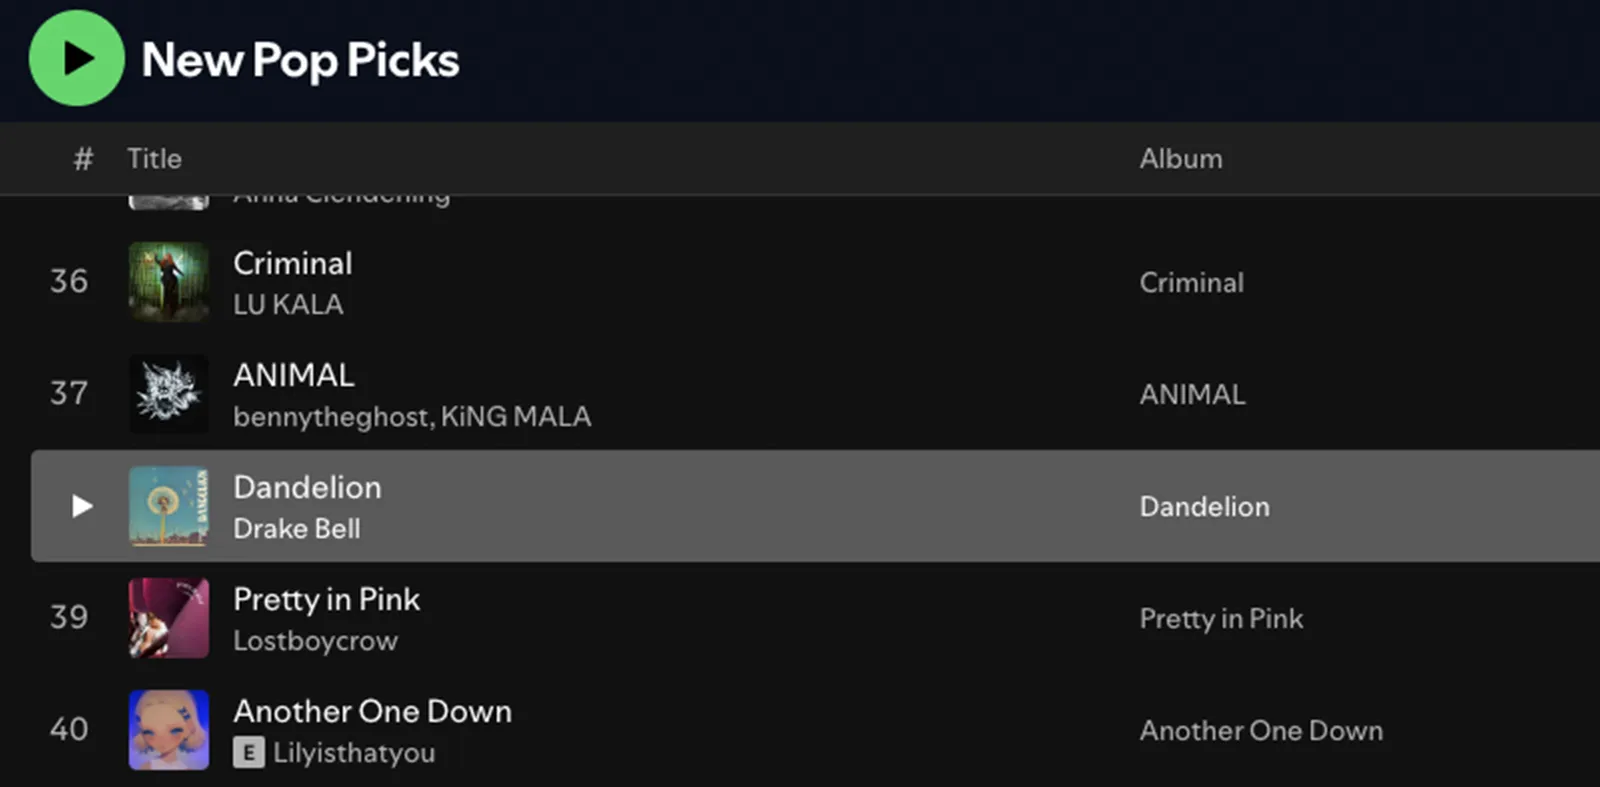The width and height of the screenshot is (1600, 787).
Task: Open the Pretty in Pink album link
Action: click(1221, 619)
